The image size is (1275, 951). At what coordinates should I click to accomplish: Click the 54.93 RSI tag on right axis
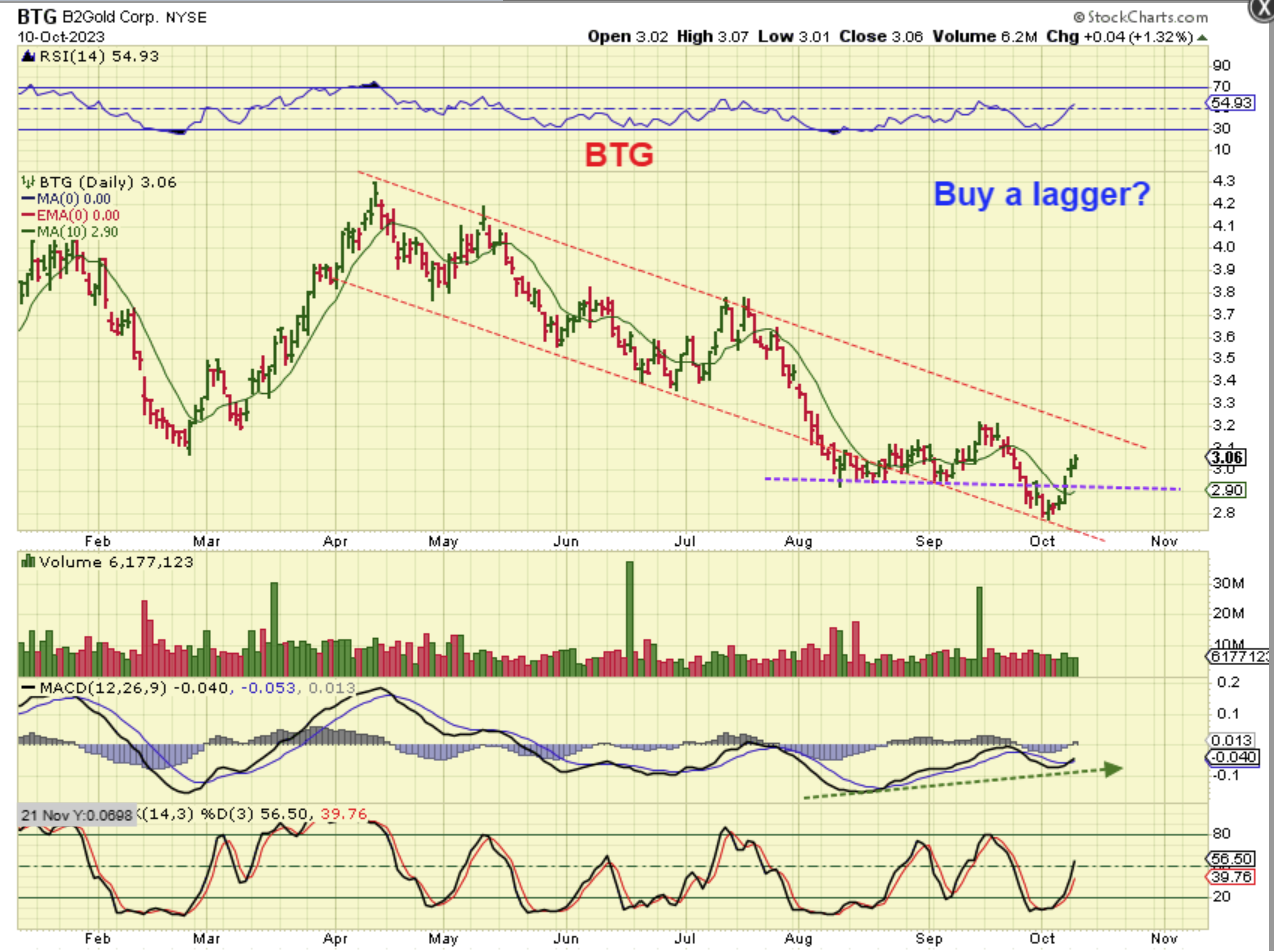coord(1231,103)
